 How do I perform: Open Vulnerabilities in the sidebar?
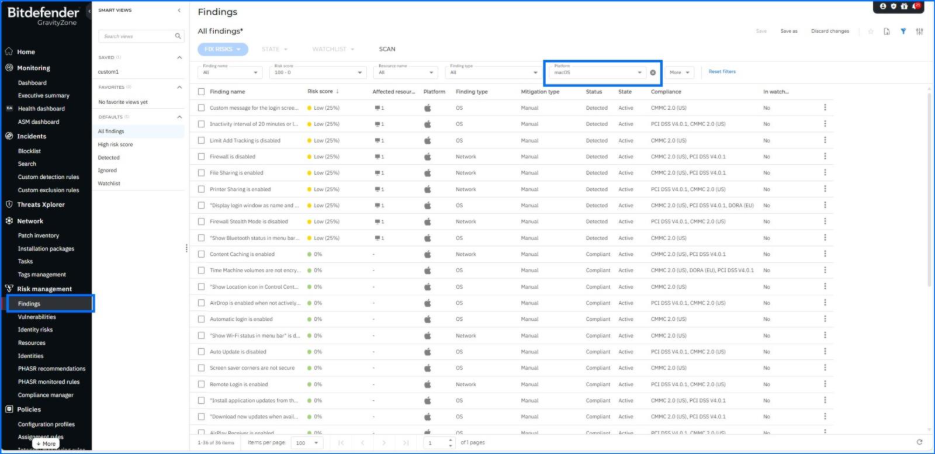[37, 317]
